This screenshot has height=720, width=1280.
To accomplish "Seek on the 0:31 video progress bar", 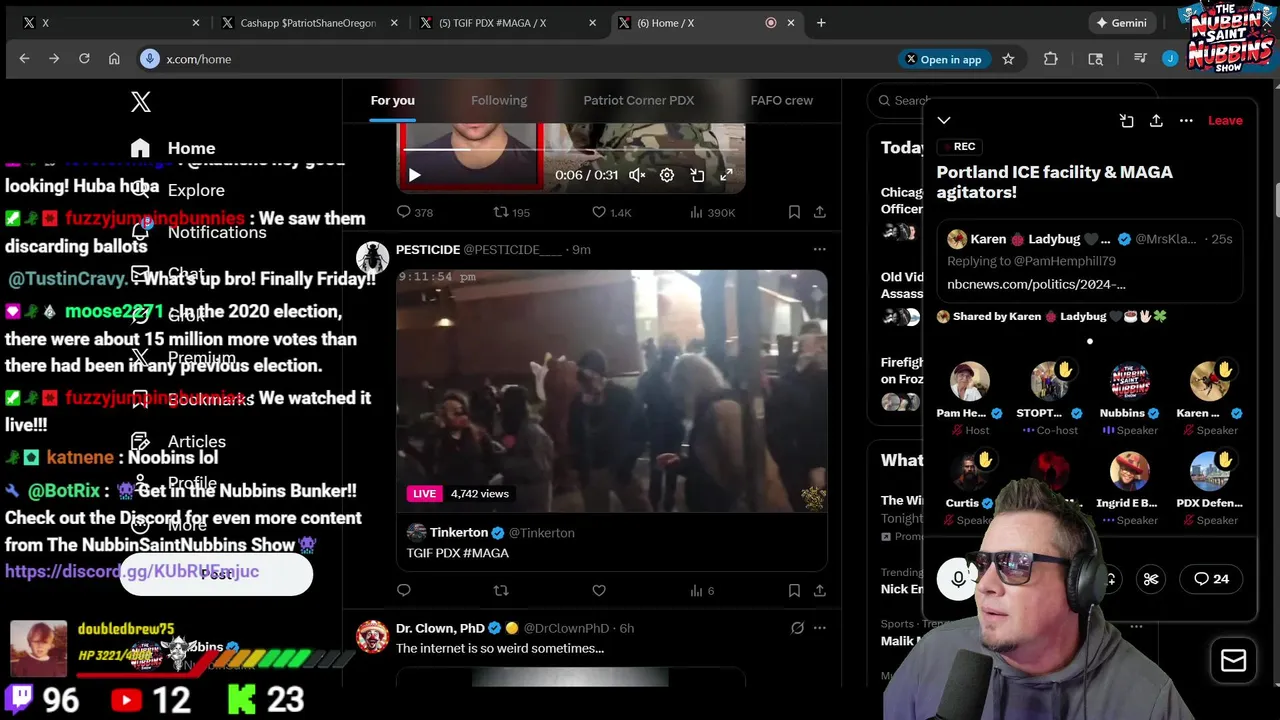I will [571, 150].
